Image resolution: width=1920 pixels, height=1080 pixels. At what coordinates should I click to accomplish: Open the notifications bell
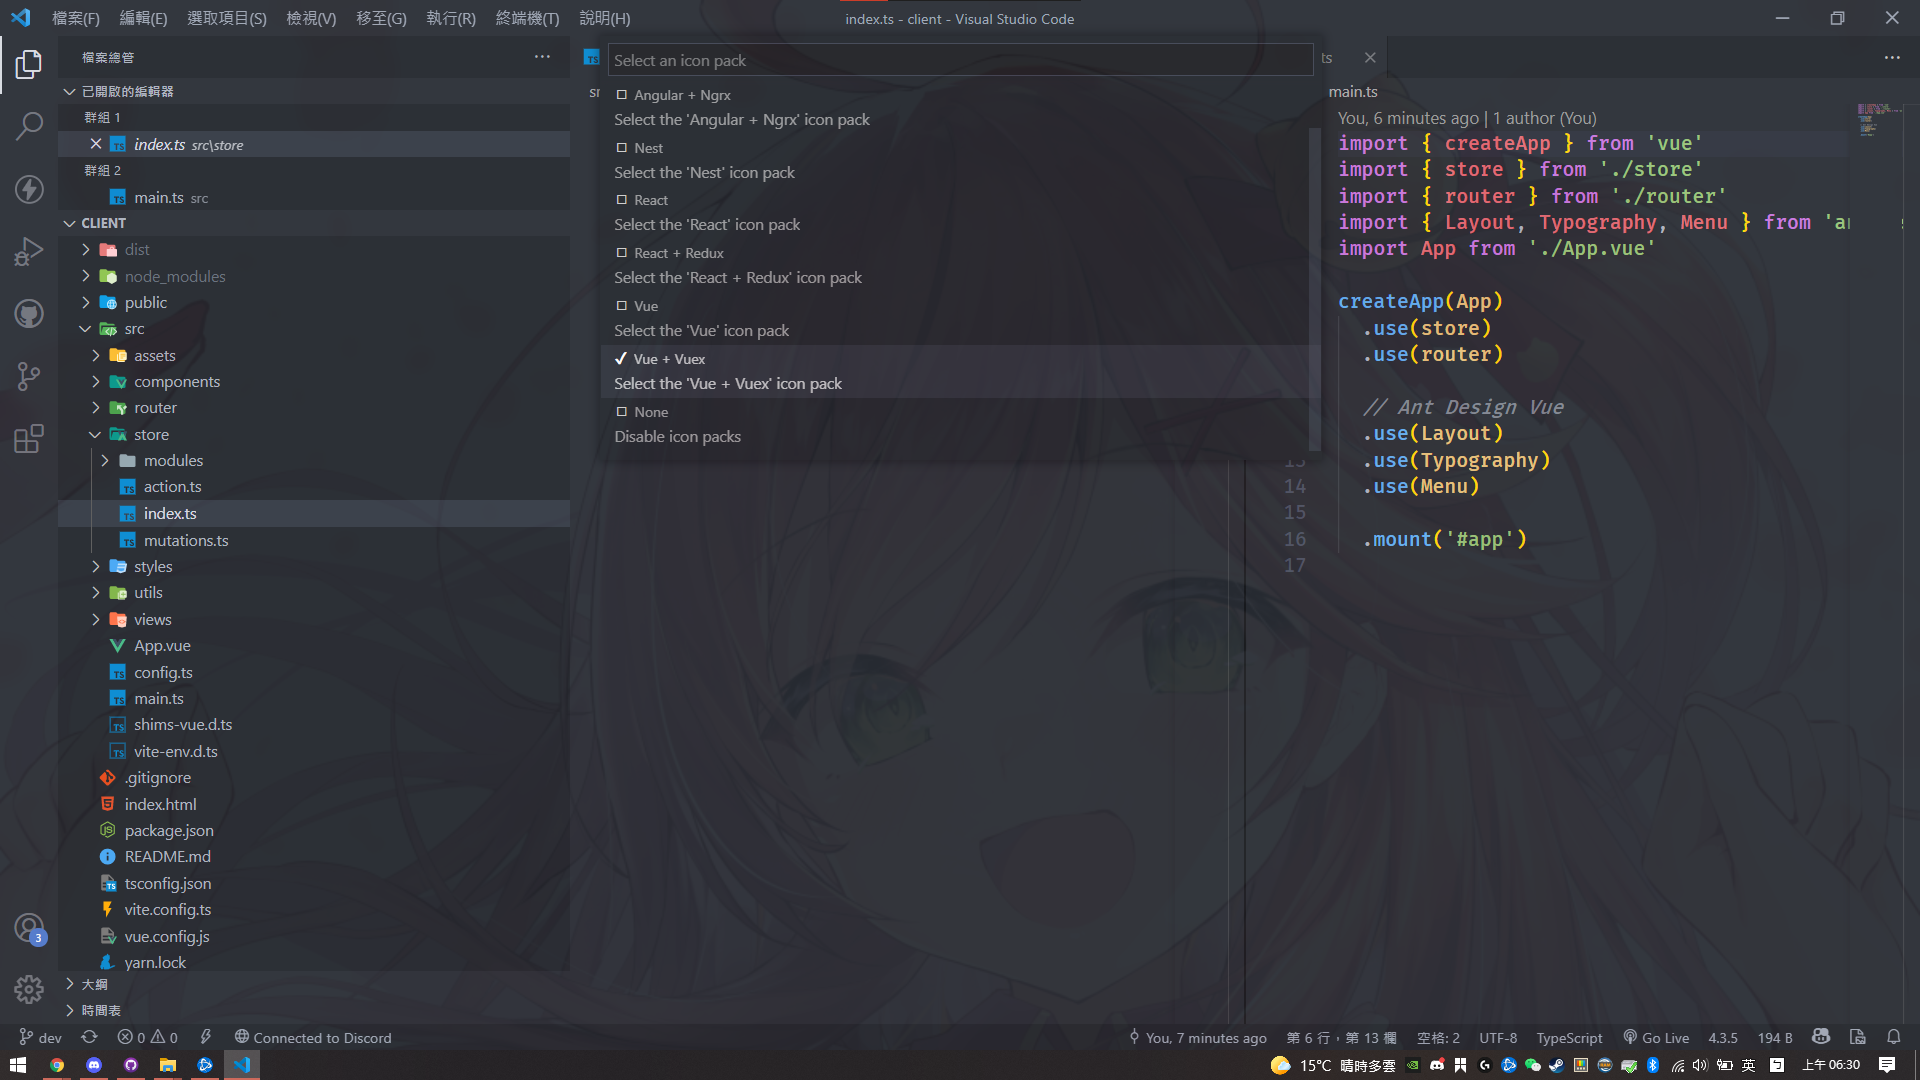pos(1893,1037)
